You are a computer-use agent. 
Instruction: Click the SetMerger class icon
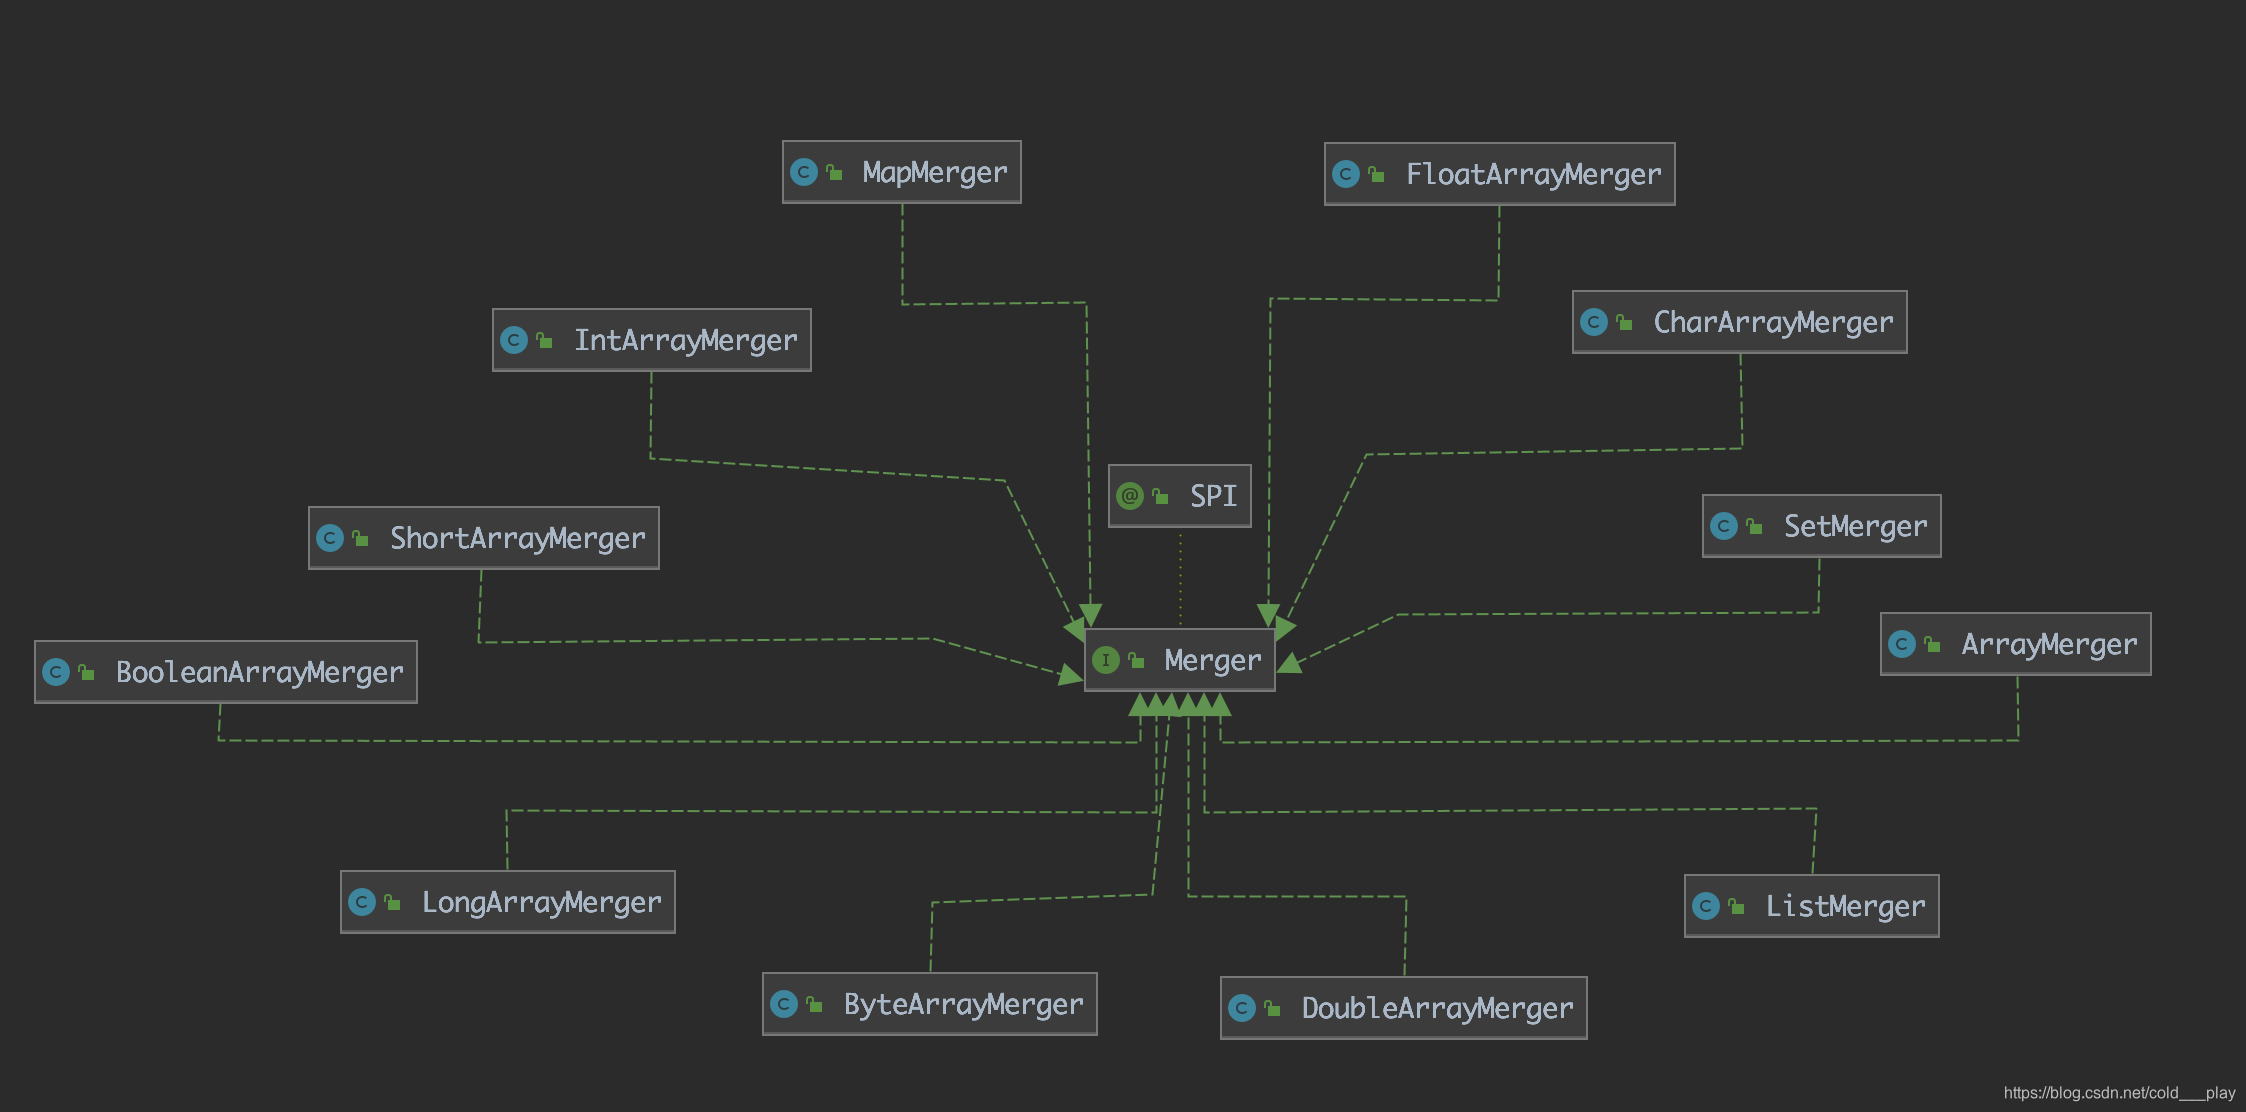(1724, 526)
